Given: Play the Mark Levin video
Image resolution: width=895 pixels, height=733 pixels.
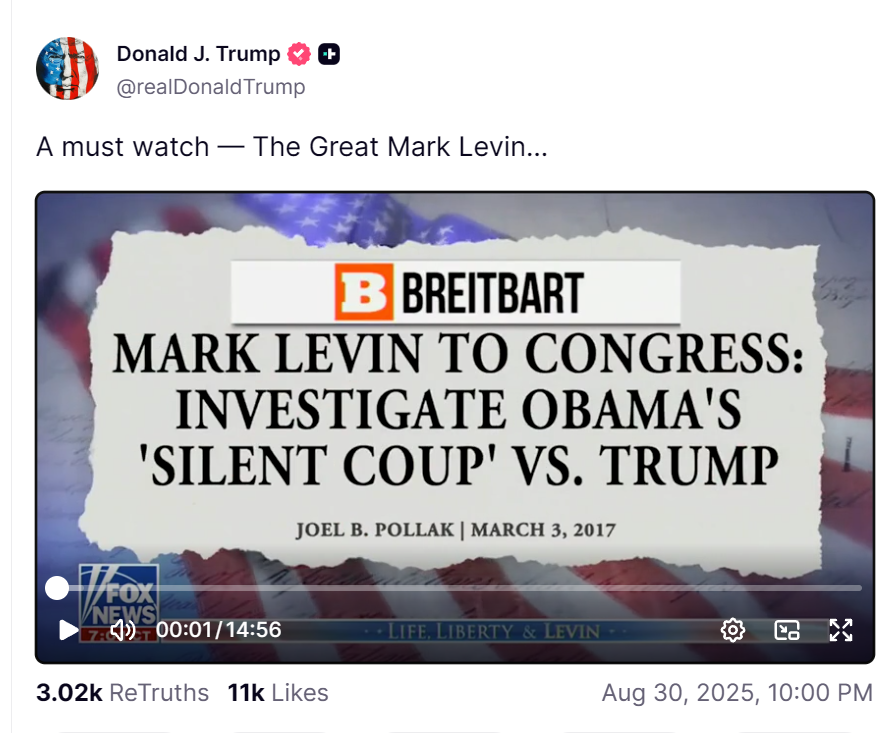Looking at the screenshot, I should pyautogui.click(x=68, y=630).
